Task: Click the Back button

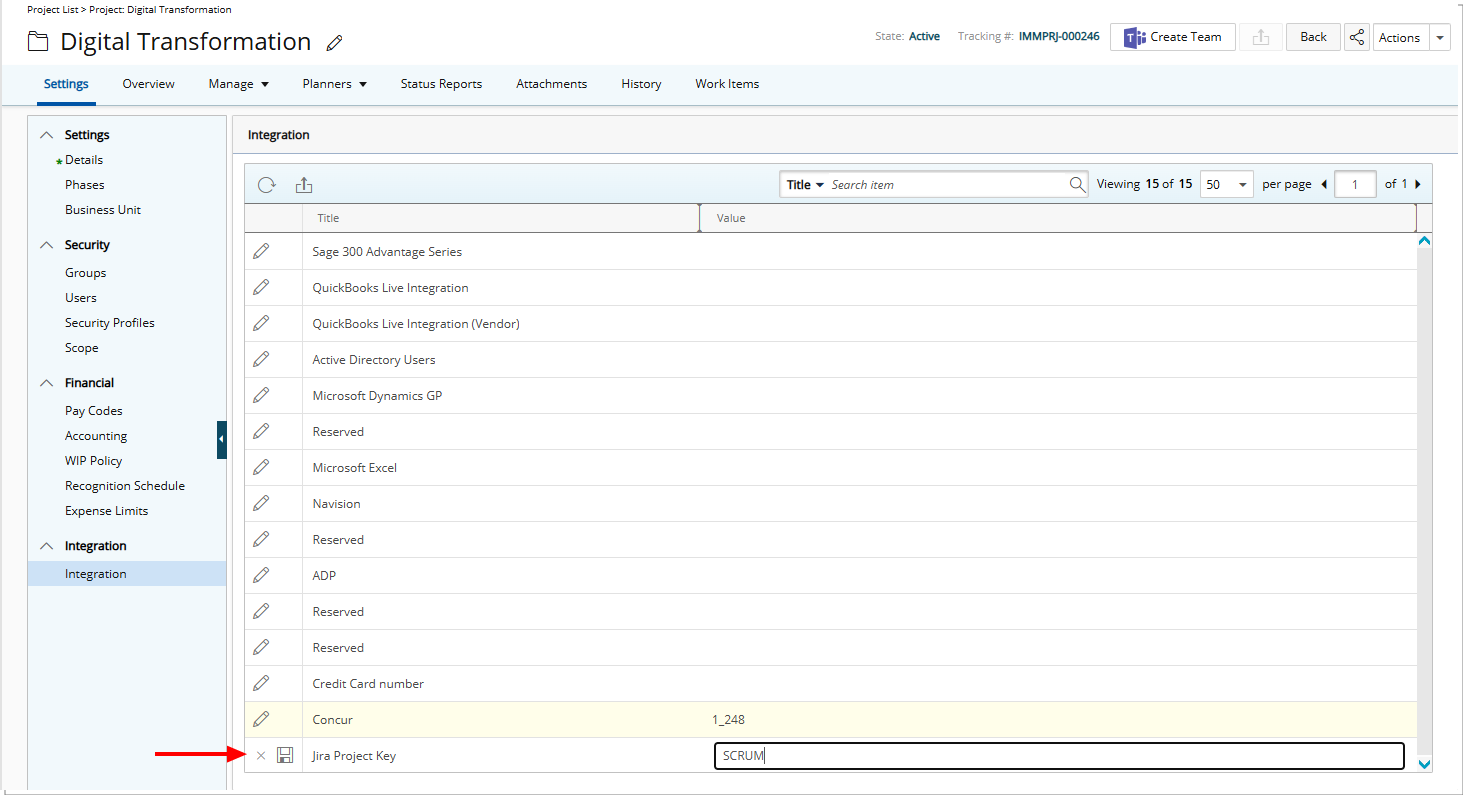Action: click(x=1313, y=37)
